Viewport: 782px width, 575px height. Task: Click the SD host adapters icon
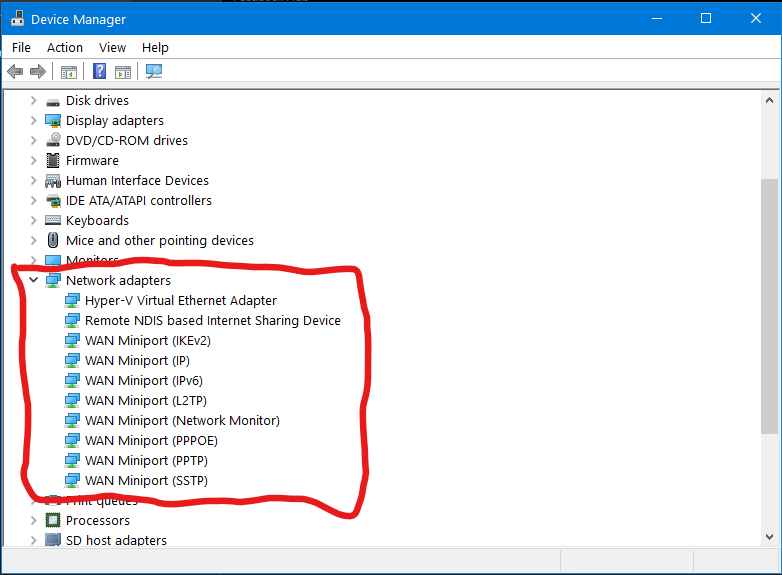[x=53, y=540]
